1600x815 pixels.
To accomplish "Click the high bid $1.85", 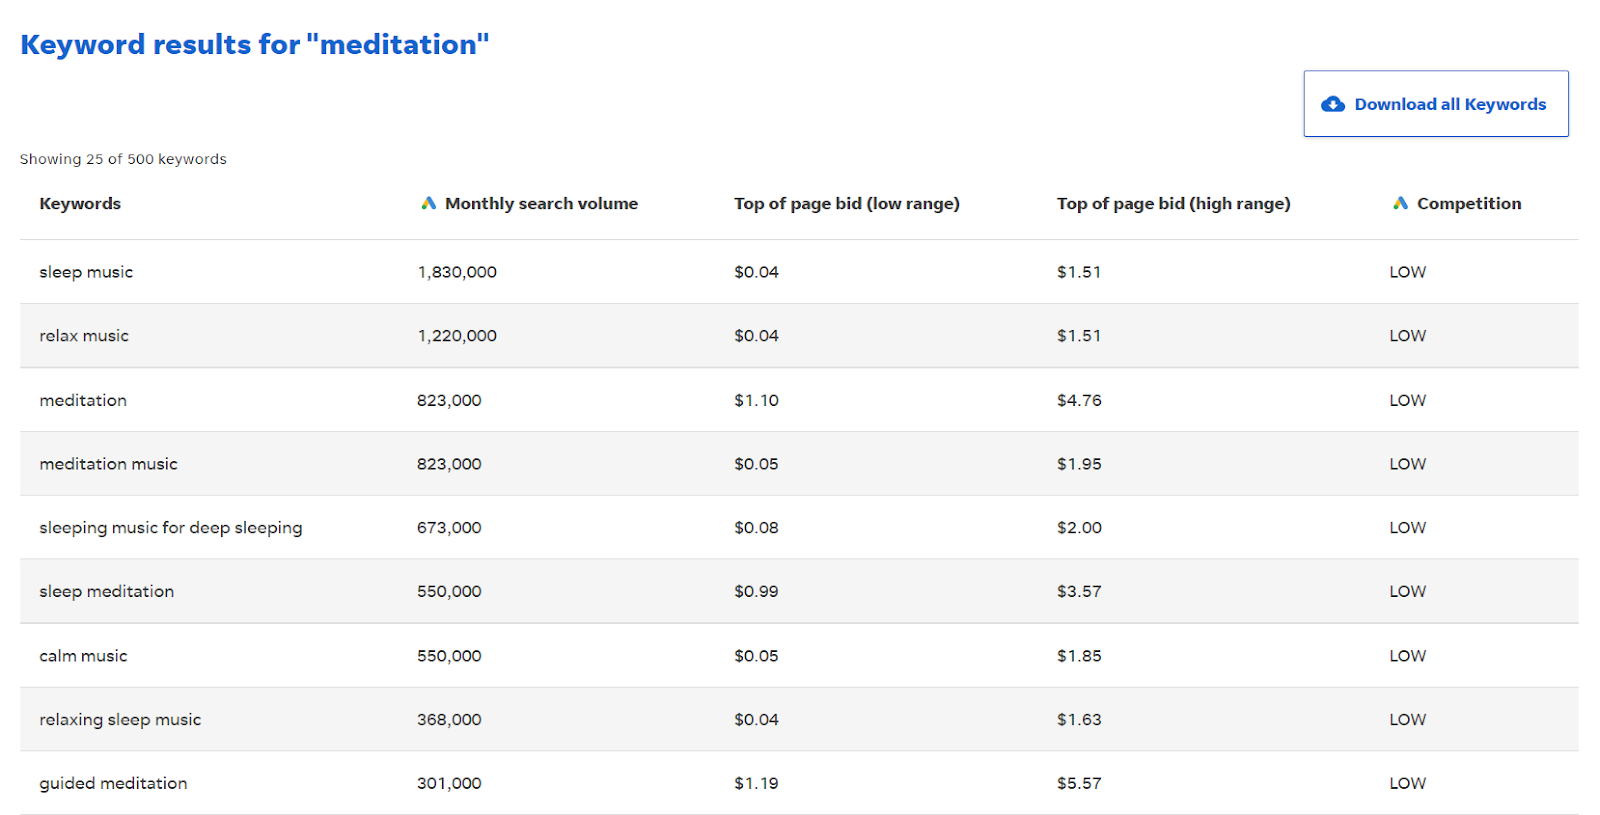I will click(1079, 656).
